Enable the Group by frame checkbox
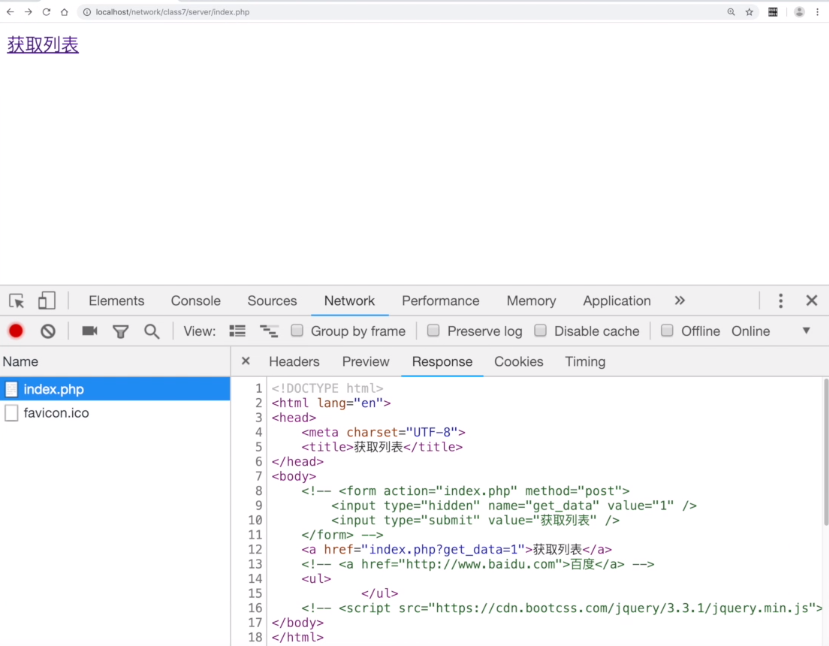The height and width of the screenshot is (646, 829). pos(297,330)
